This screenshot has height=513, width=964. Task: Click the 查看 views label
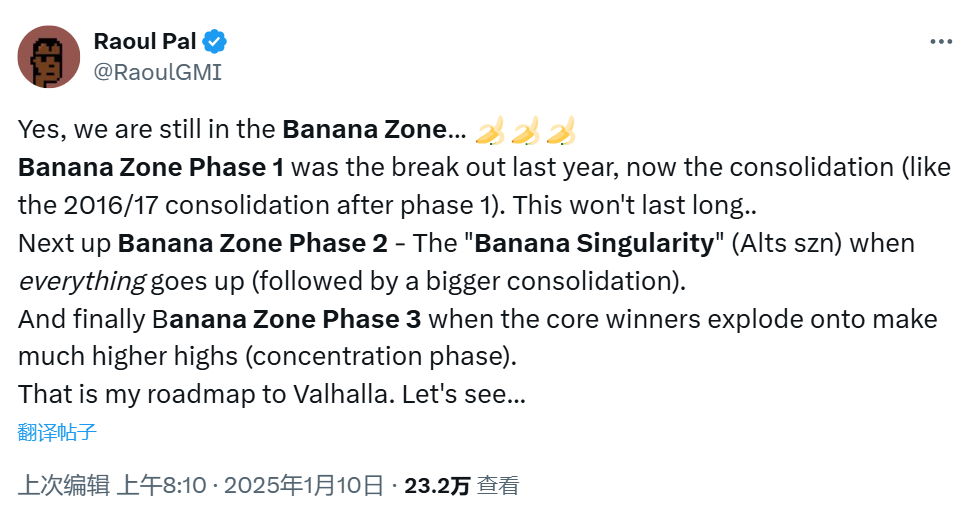[x=497, y=486]
